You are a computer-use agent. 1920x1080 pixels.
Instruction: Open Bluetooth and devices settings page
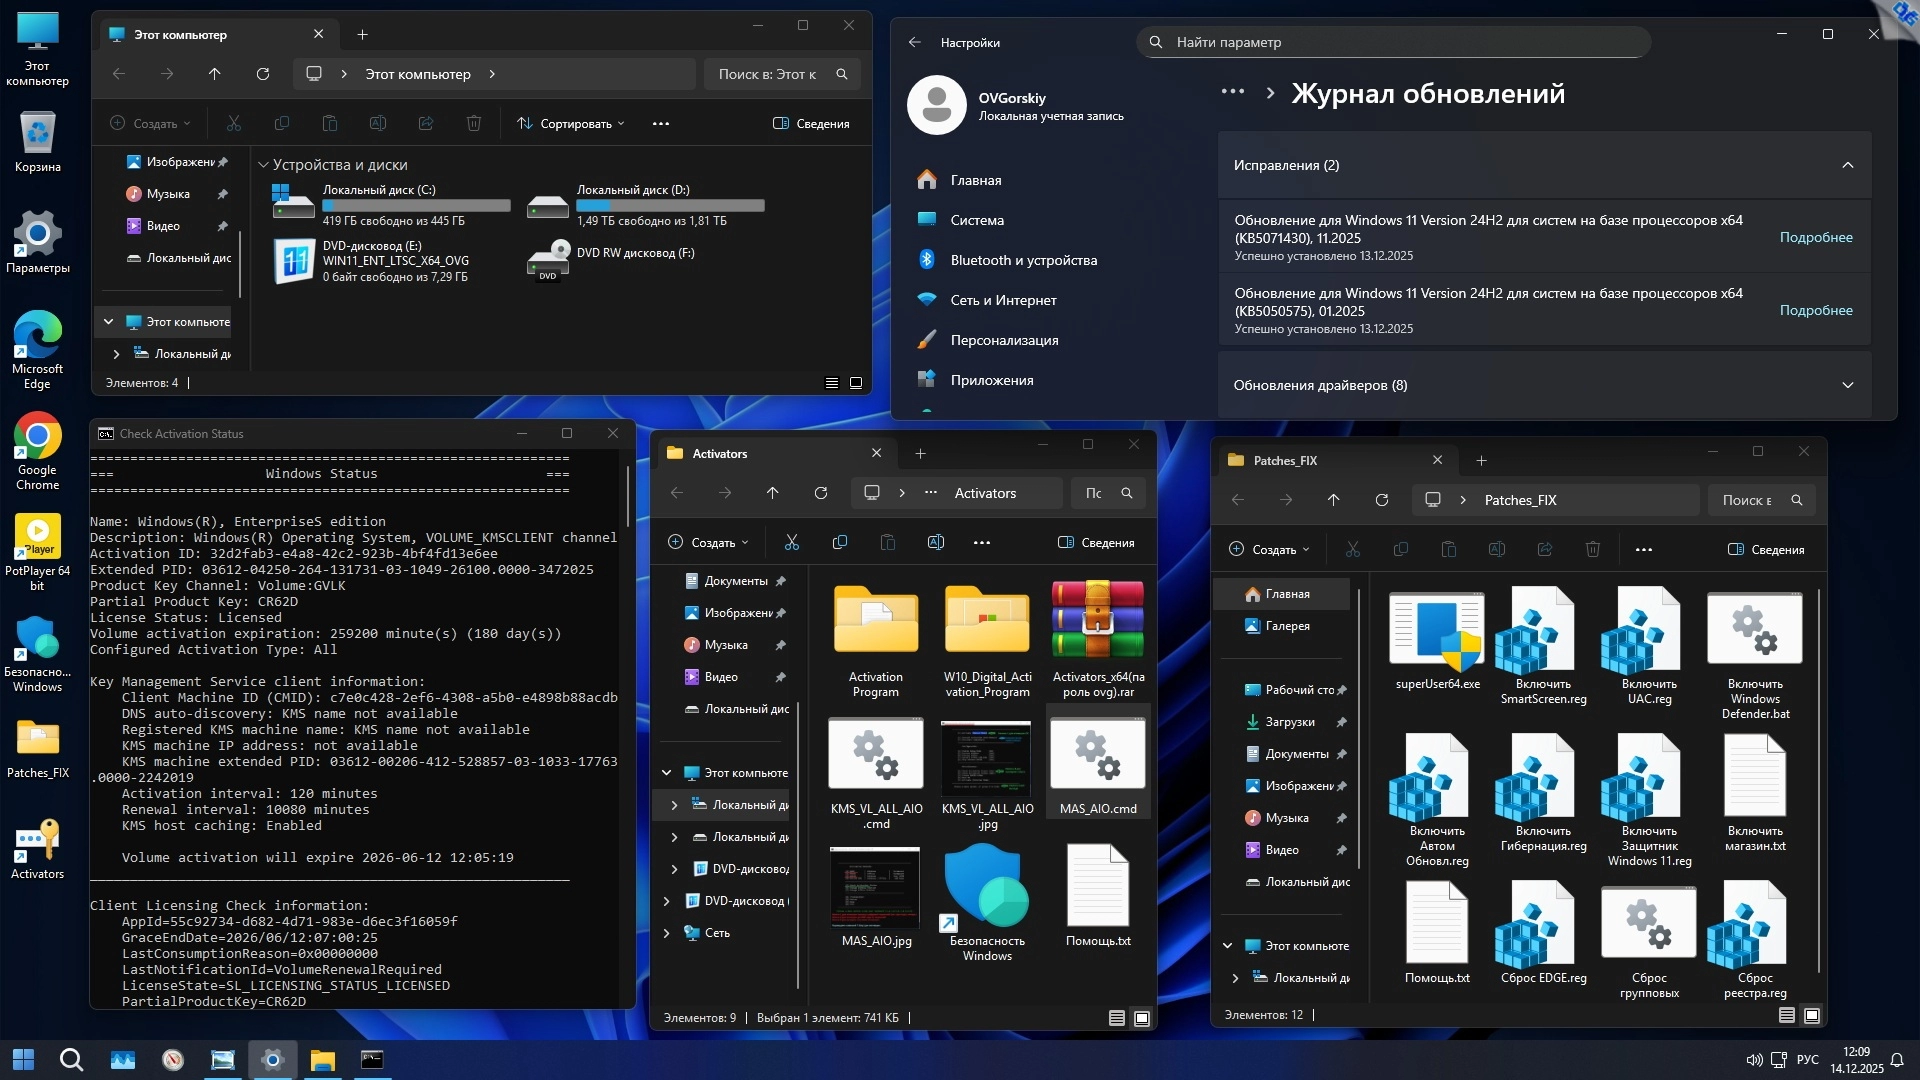tap(1023, 260)
